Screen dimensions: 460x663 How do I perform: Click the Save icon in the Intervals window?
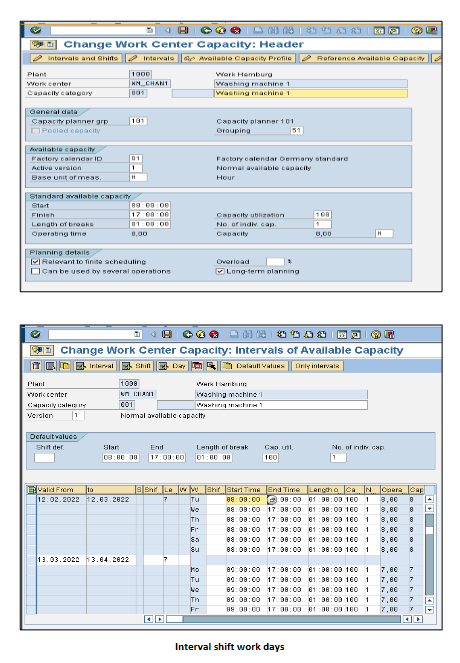(167, 334)
